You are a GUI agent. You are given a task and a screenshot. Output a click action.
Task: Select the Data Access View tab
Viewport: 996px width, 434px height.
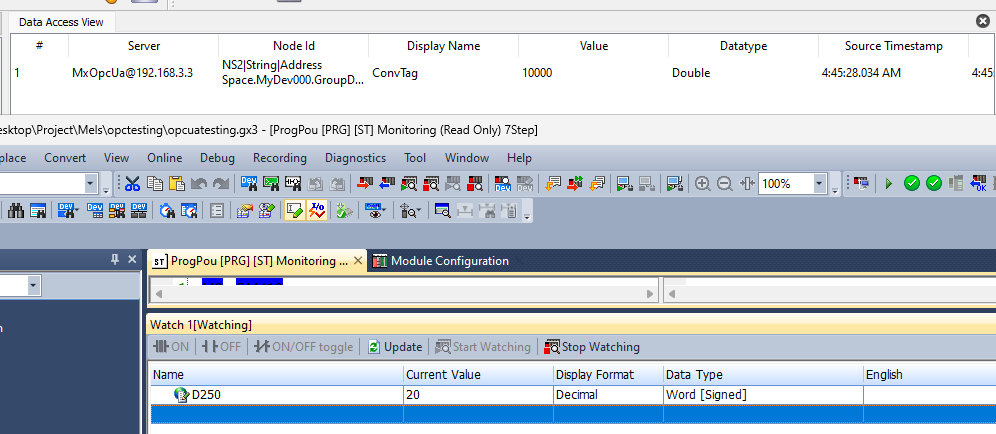(x=62, y=22)
